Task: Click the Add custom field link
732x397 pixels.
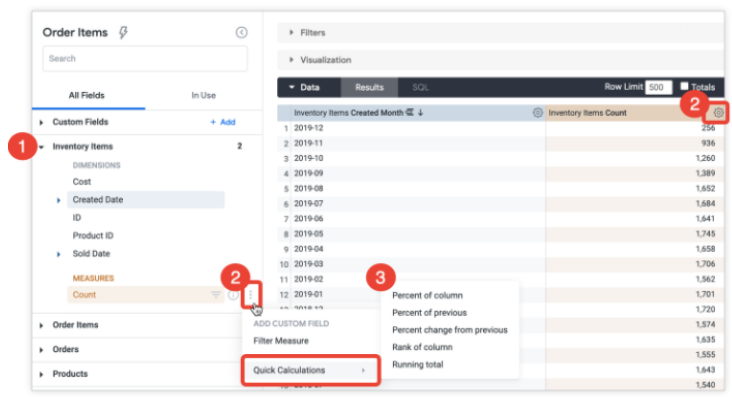Action: 223,122
